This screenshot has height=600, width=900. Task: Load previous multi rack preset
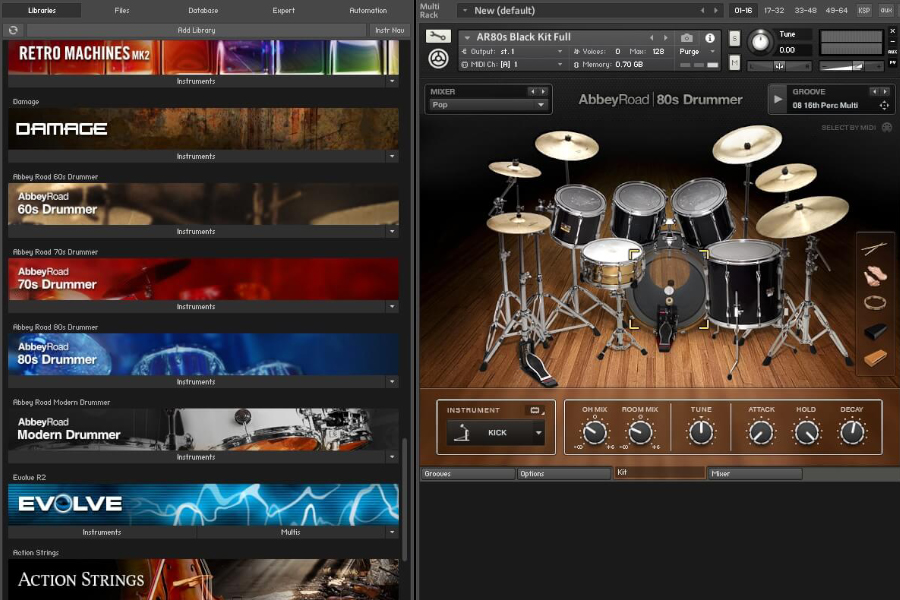tap(702, 10)
